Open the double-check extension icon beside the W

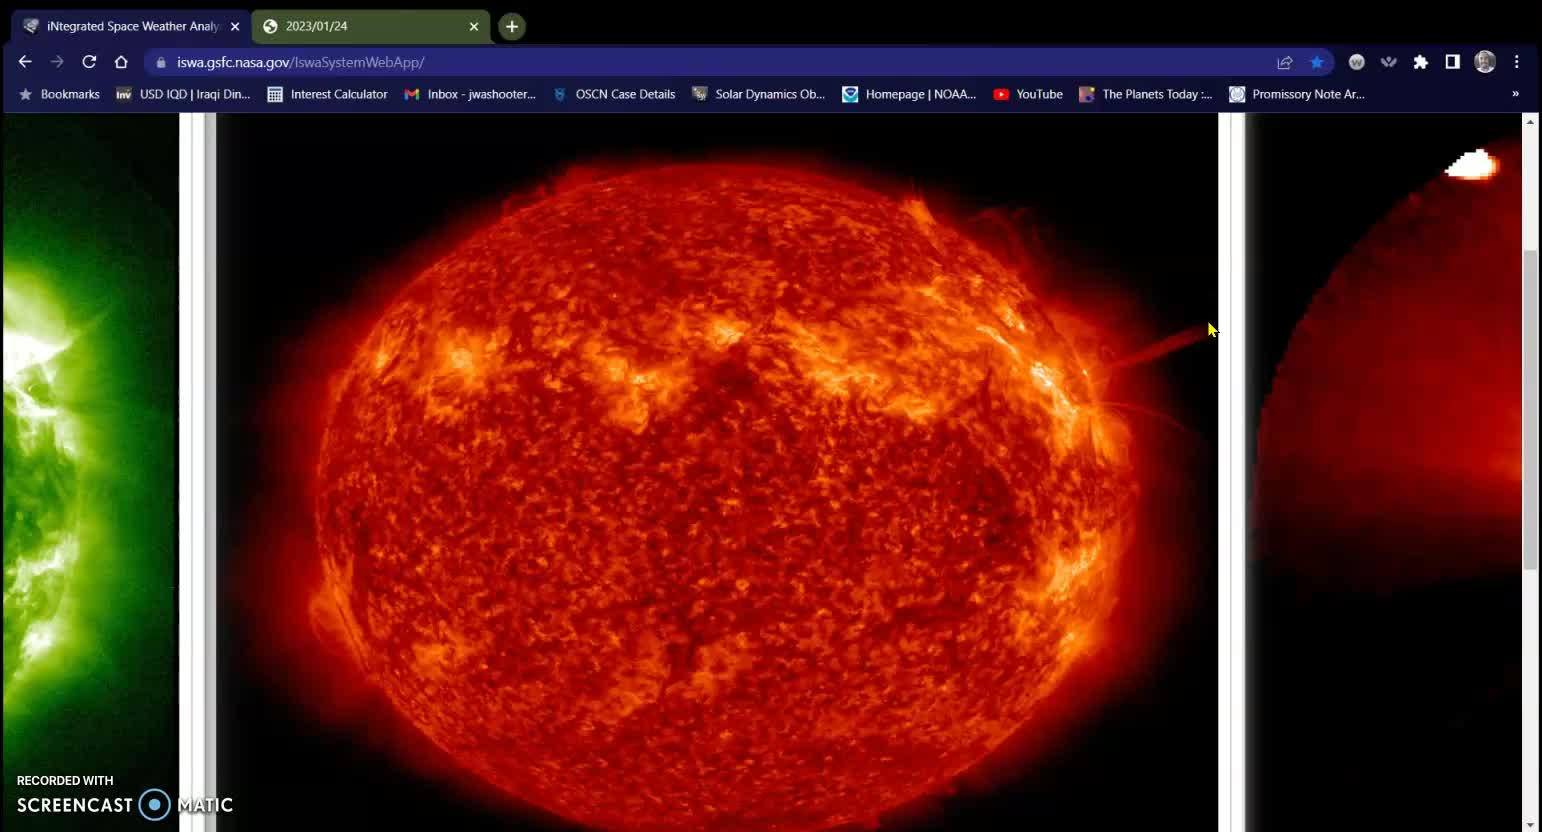[1389, 62]
